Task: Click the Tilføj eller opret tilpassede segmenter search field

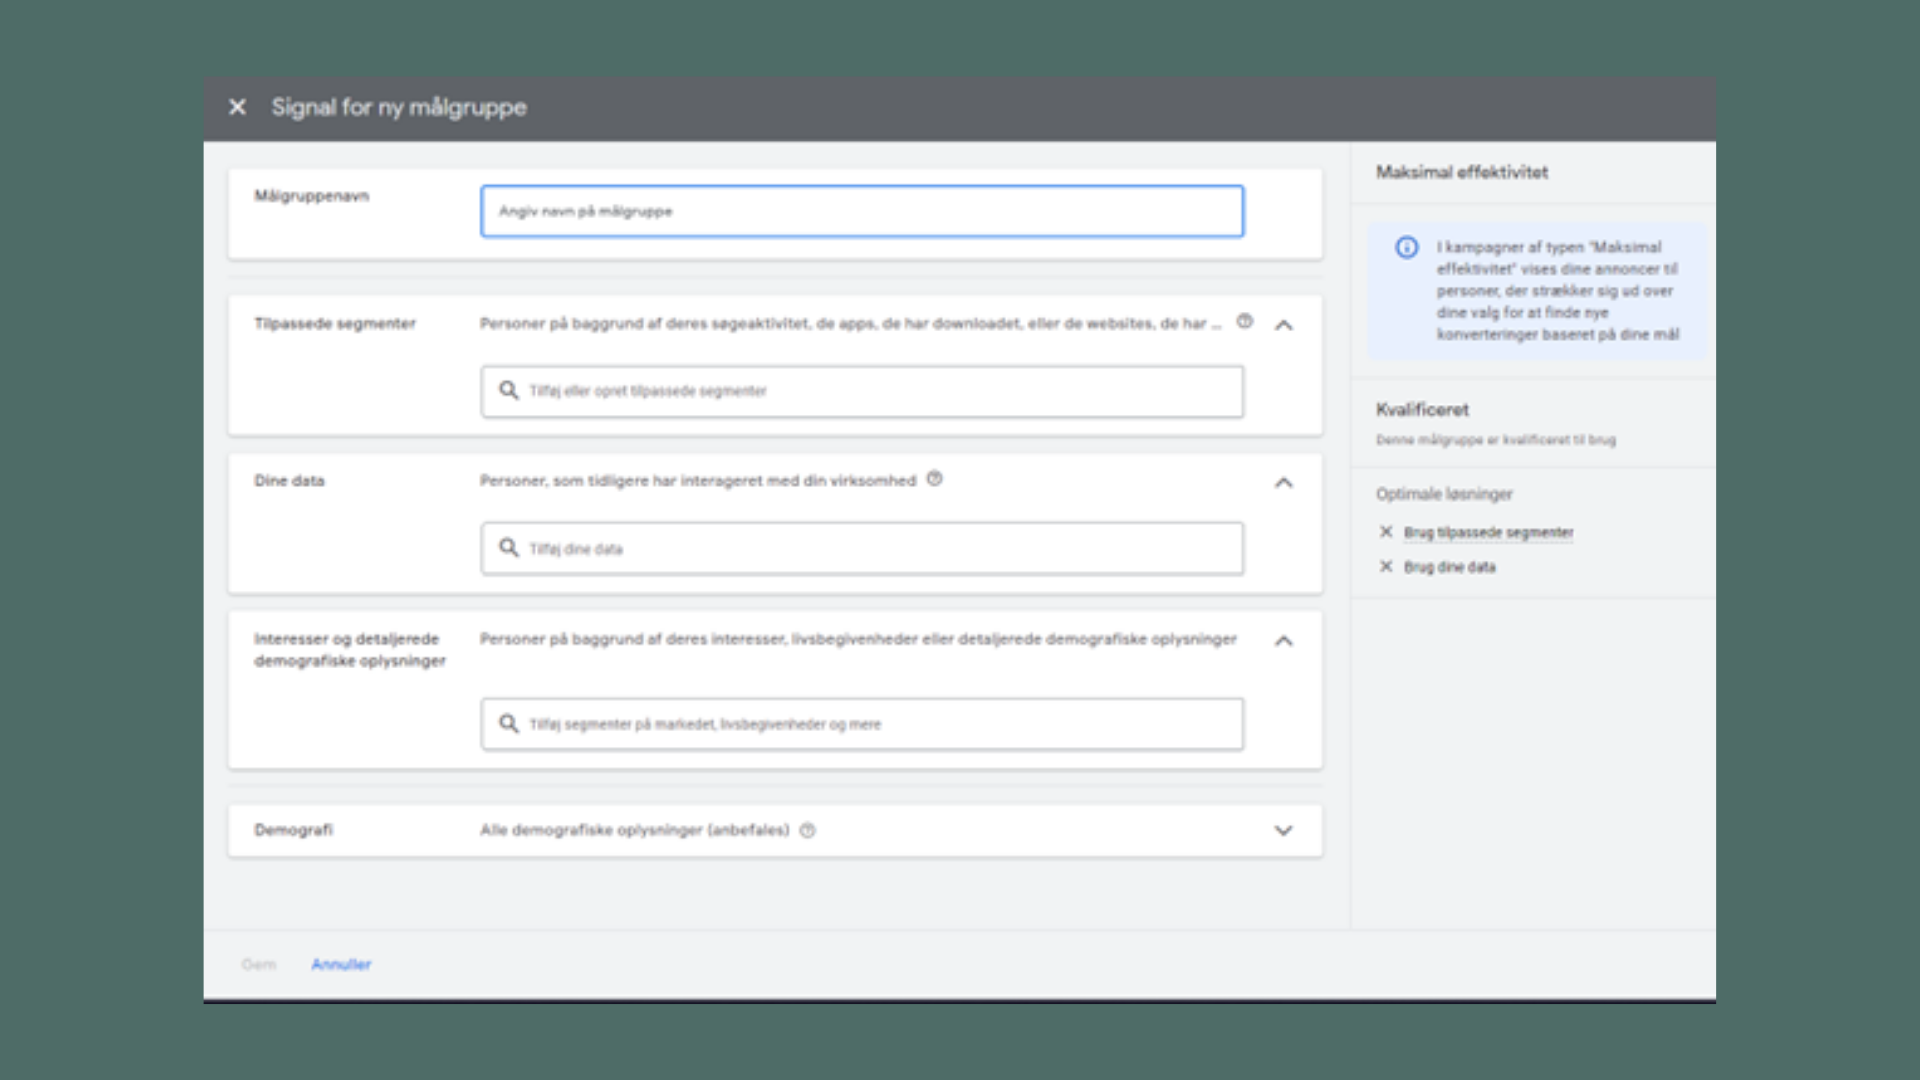Action: [862, 391]
